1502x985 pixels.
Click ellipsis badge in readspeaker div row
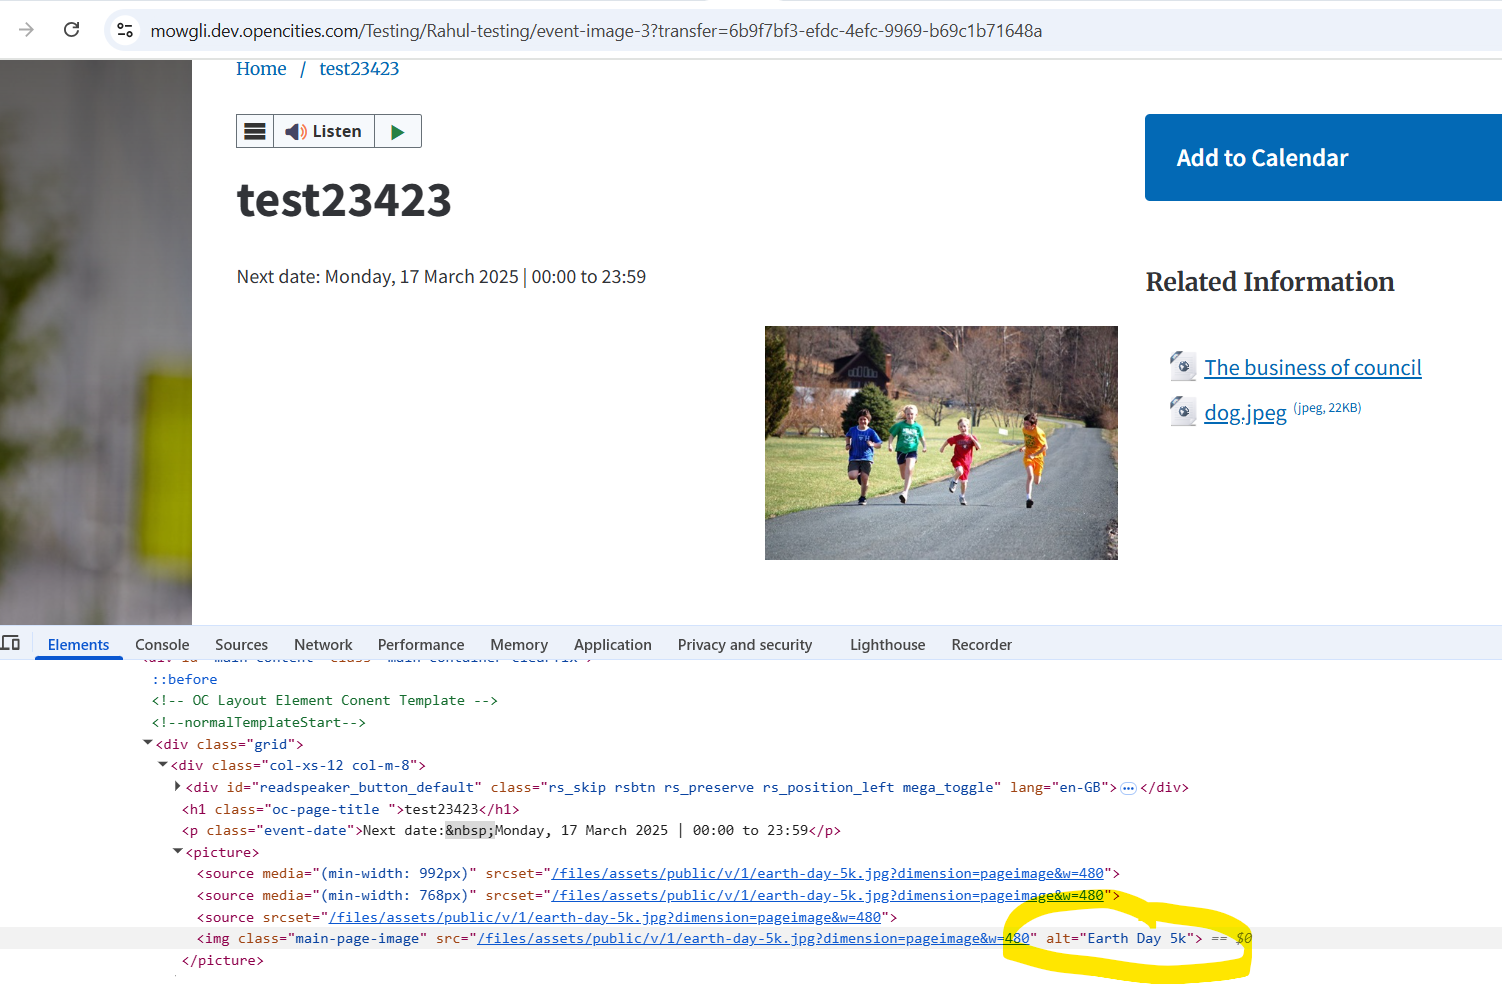click(x=1128, y=788)
